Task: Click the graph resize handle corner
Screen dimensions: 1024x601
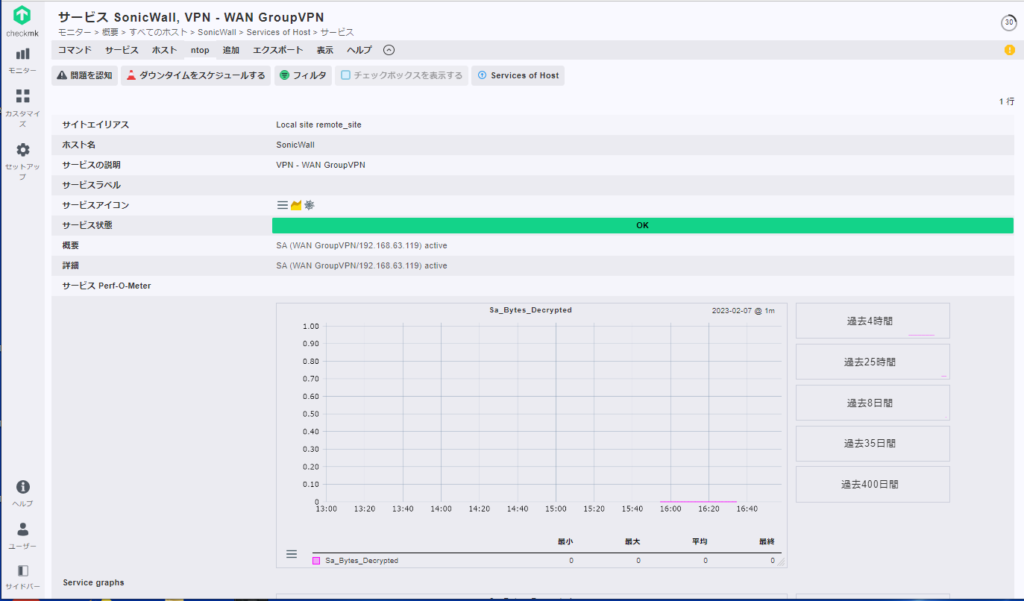Action: [x=781, y=562]
